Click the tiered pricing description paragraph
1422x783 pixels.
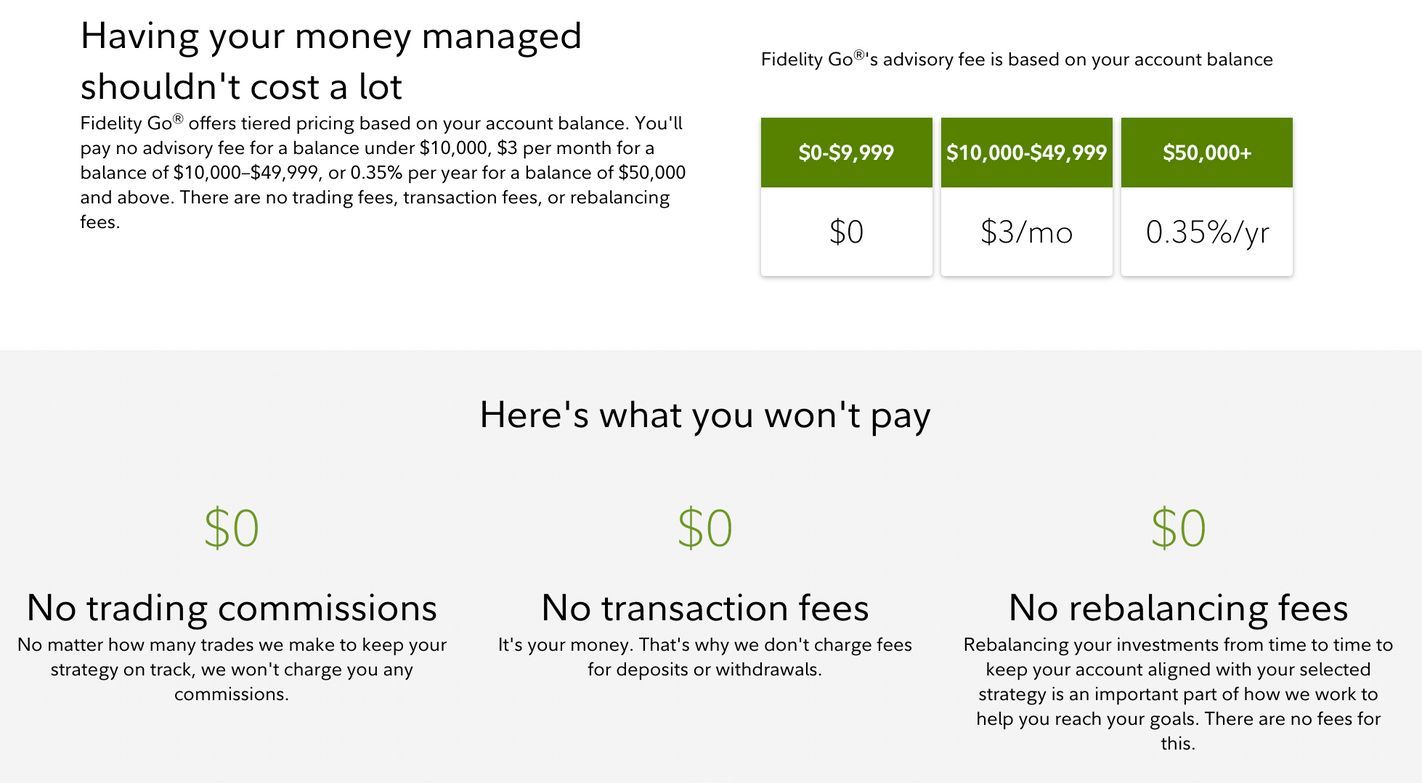[382, 172]
